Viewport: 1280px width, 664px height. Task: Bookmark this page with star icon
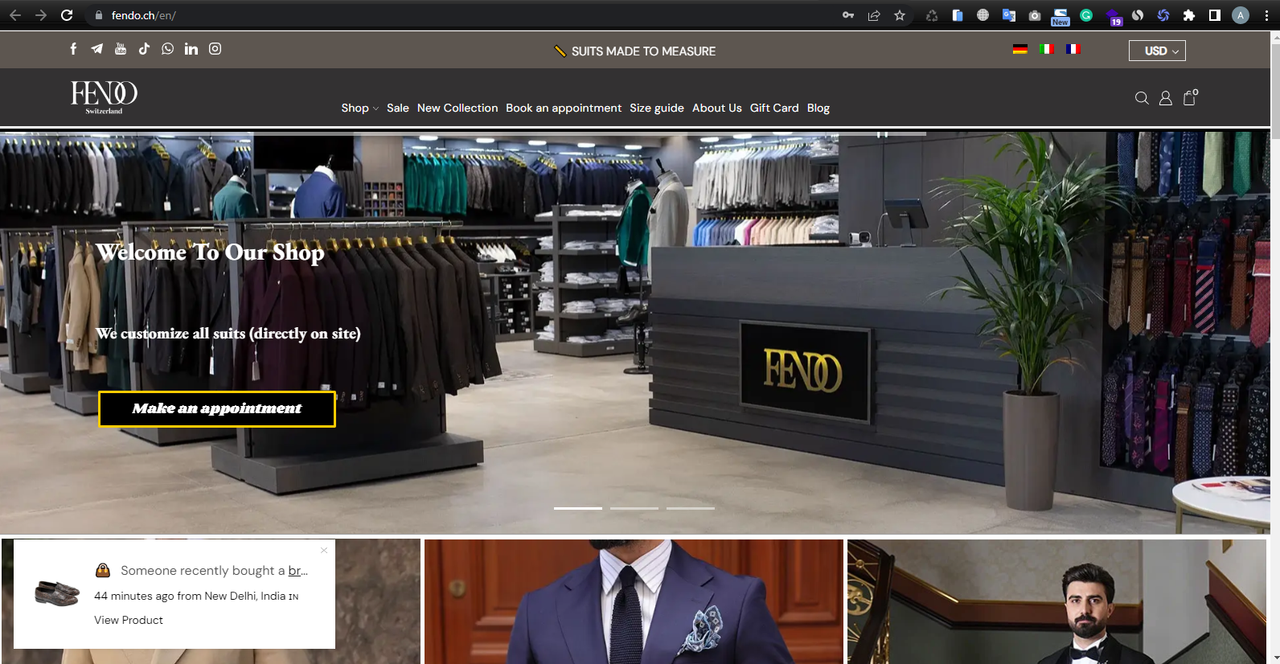point(899,15)
